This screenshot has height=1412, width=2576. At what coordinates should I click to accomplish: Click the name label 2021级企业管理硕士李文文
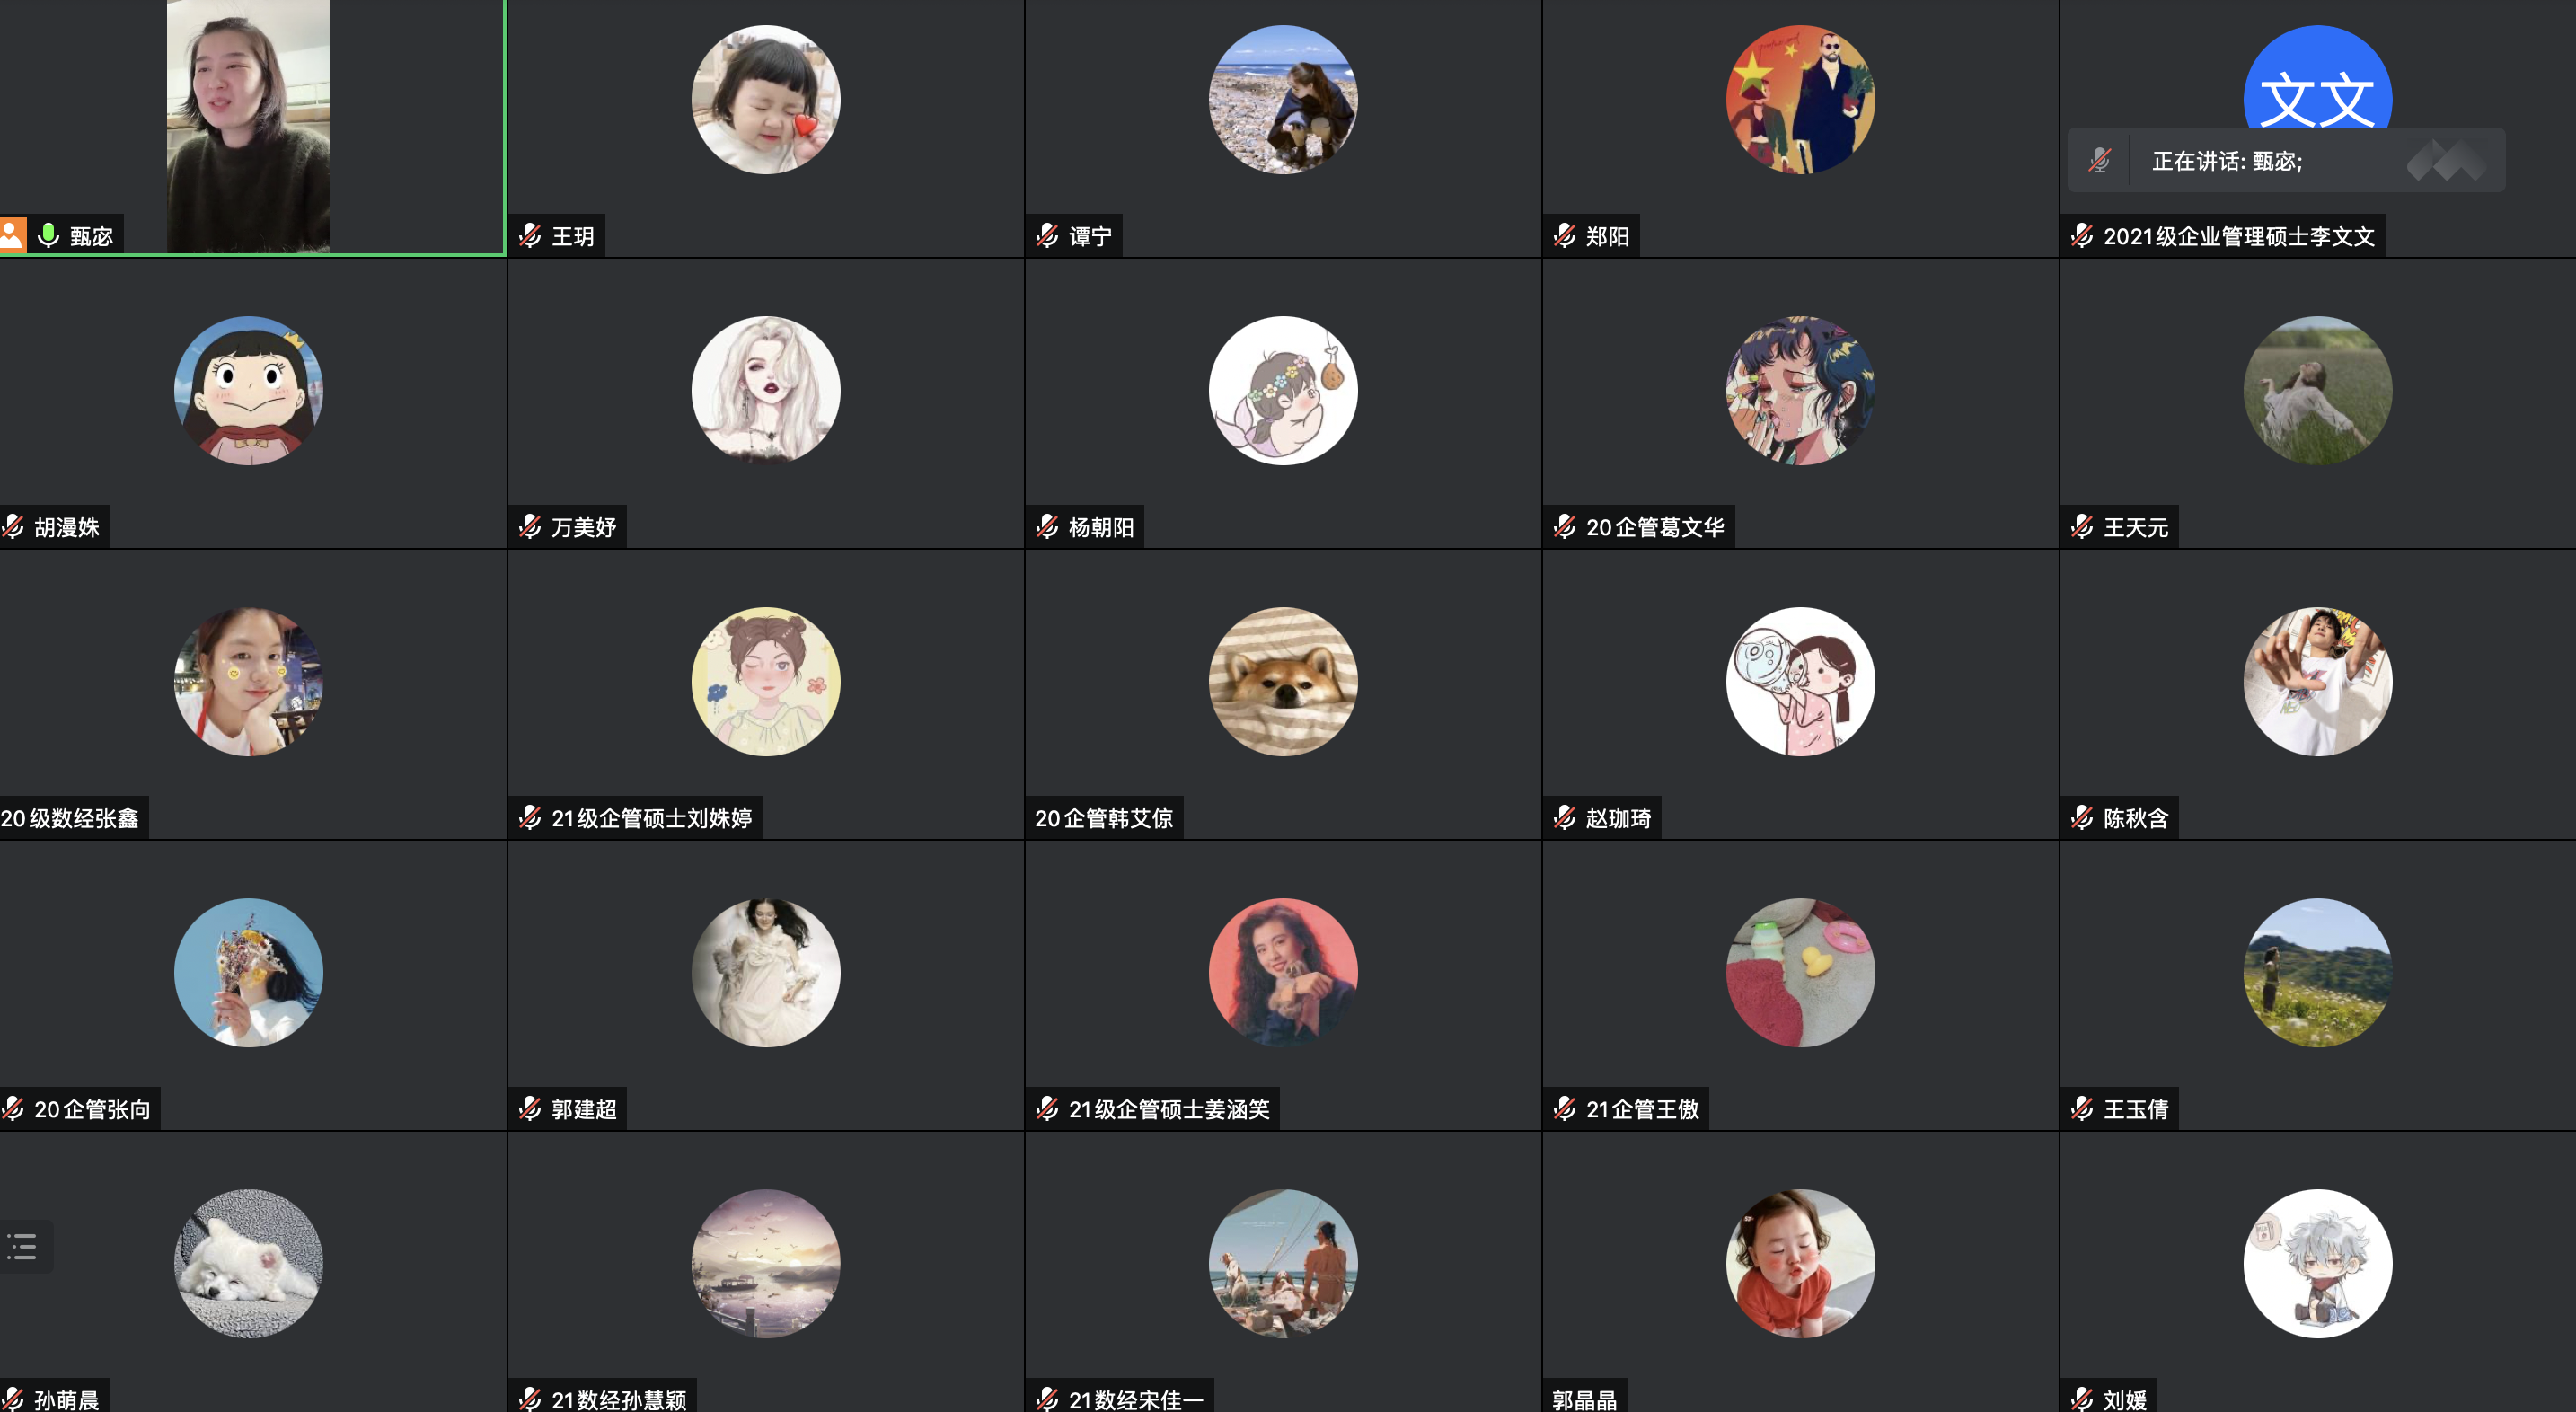(x=2239, y=236)
